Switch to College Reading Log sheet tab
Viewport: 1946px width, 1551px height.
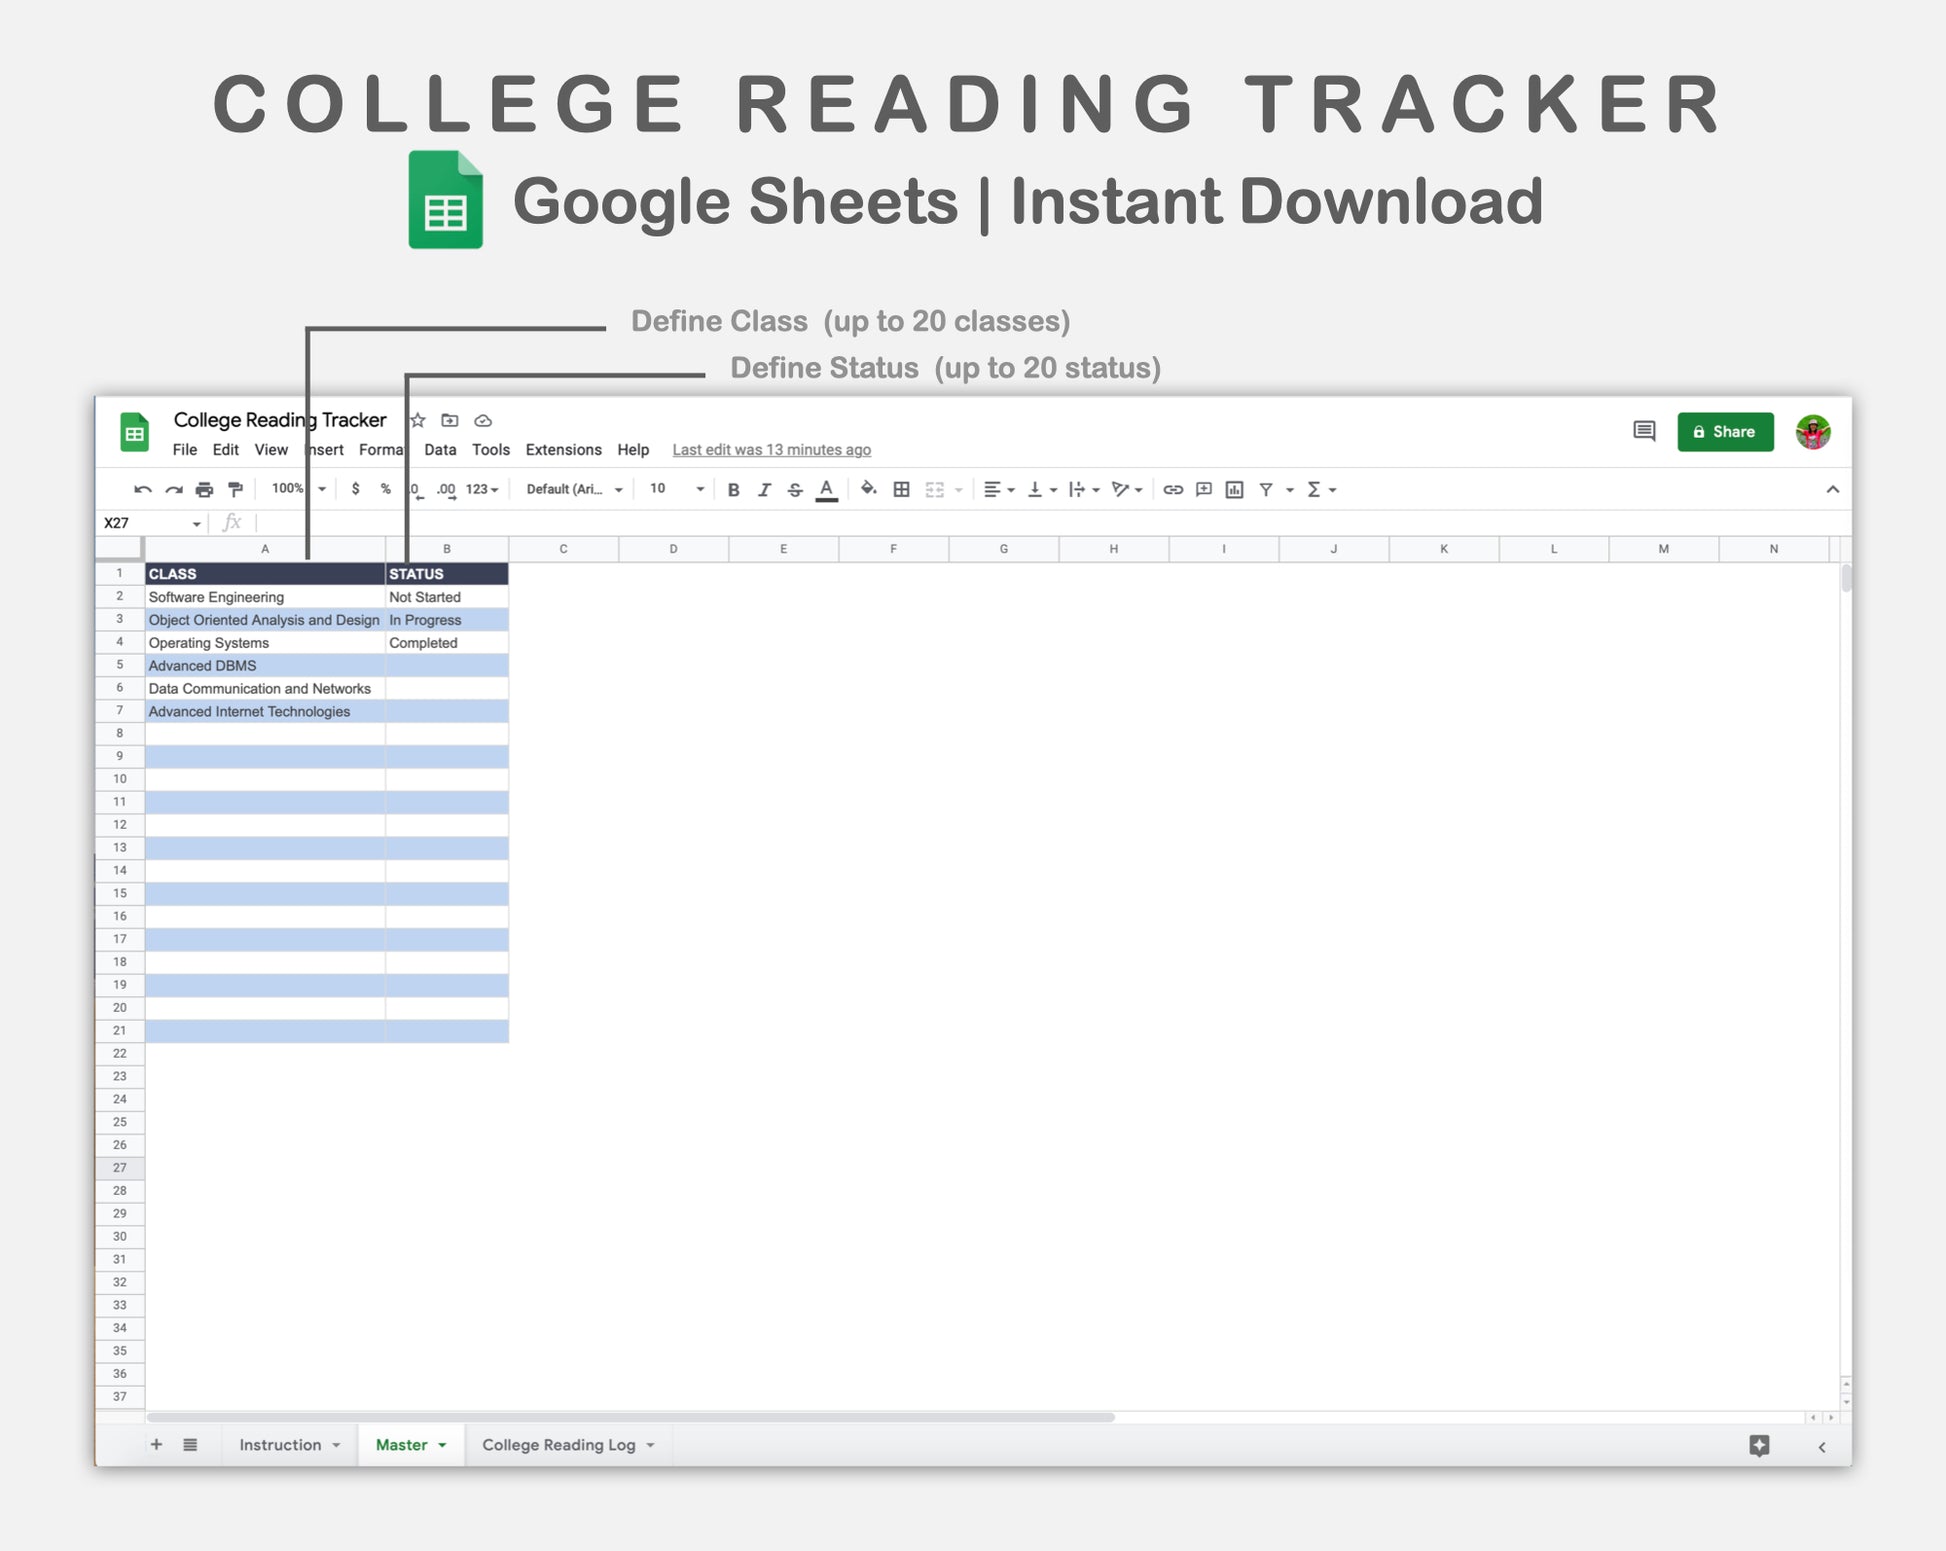click(558, 1445)
